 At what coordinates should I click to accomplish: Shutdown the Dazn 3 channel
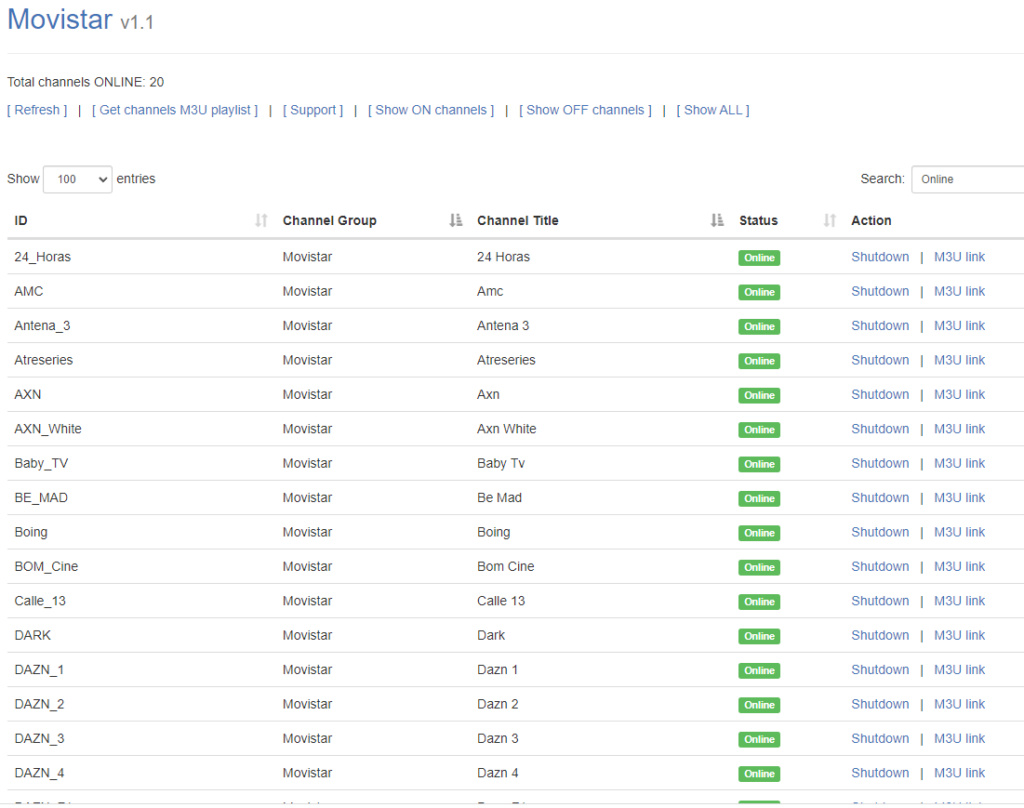pyautogui.click(x=880, y=738)
